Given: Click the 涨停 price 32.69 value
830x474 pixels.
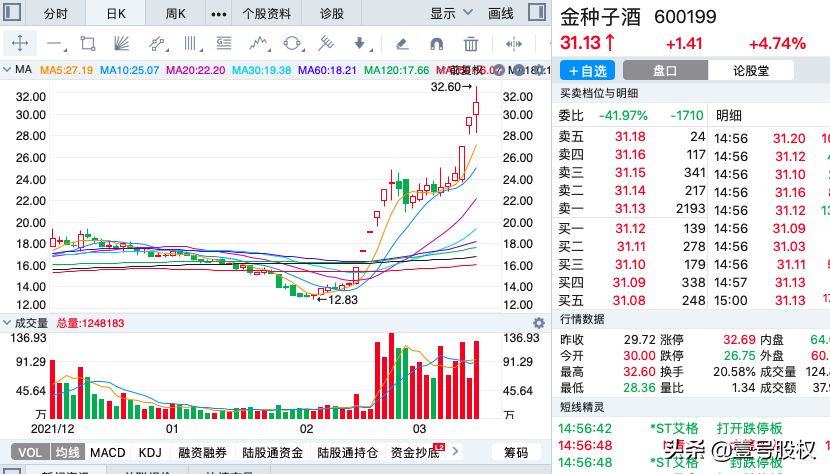Looking at the screenshot, I should click(x=739, y=339).
